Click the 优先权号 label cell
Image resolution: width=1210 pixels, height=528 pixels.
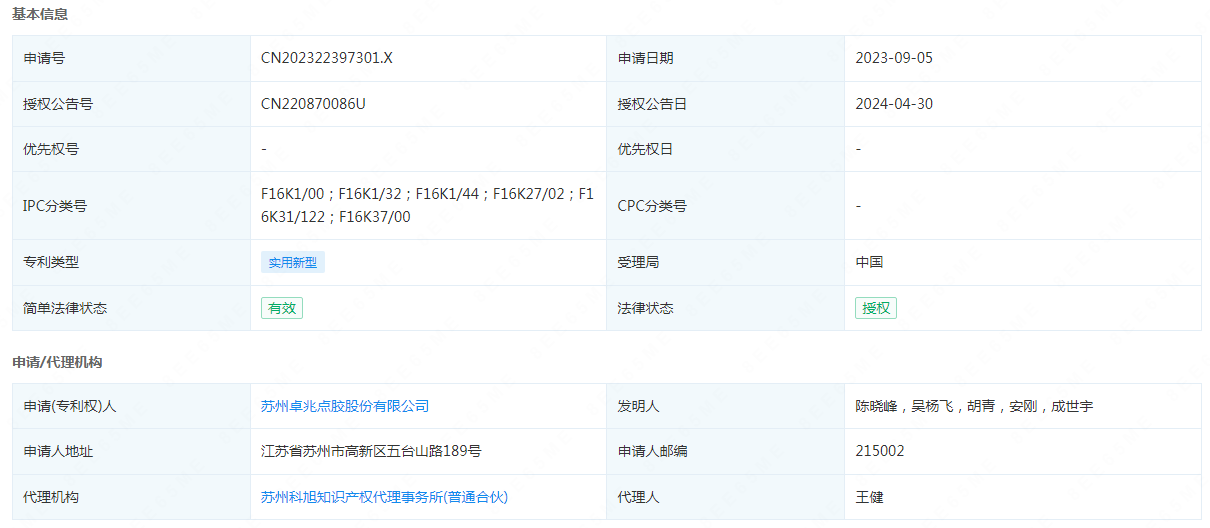(131, 149)
